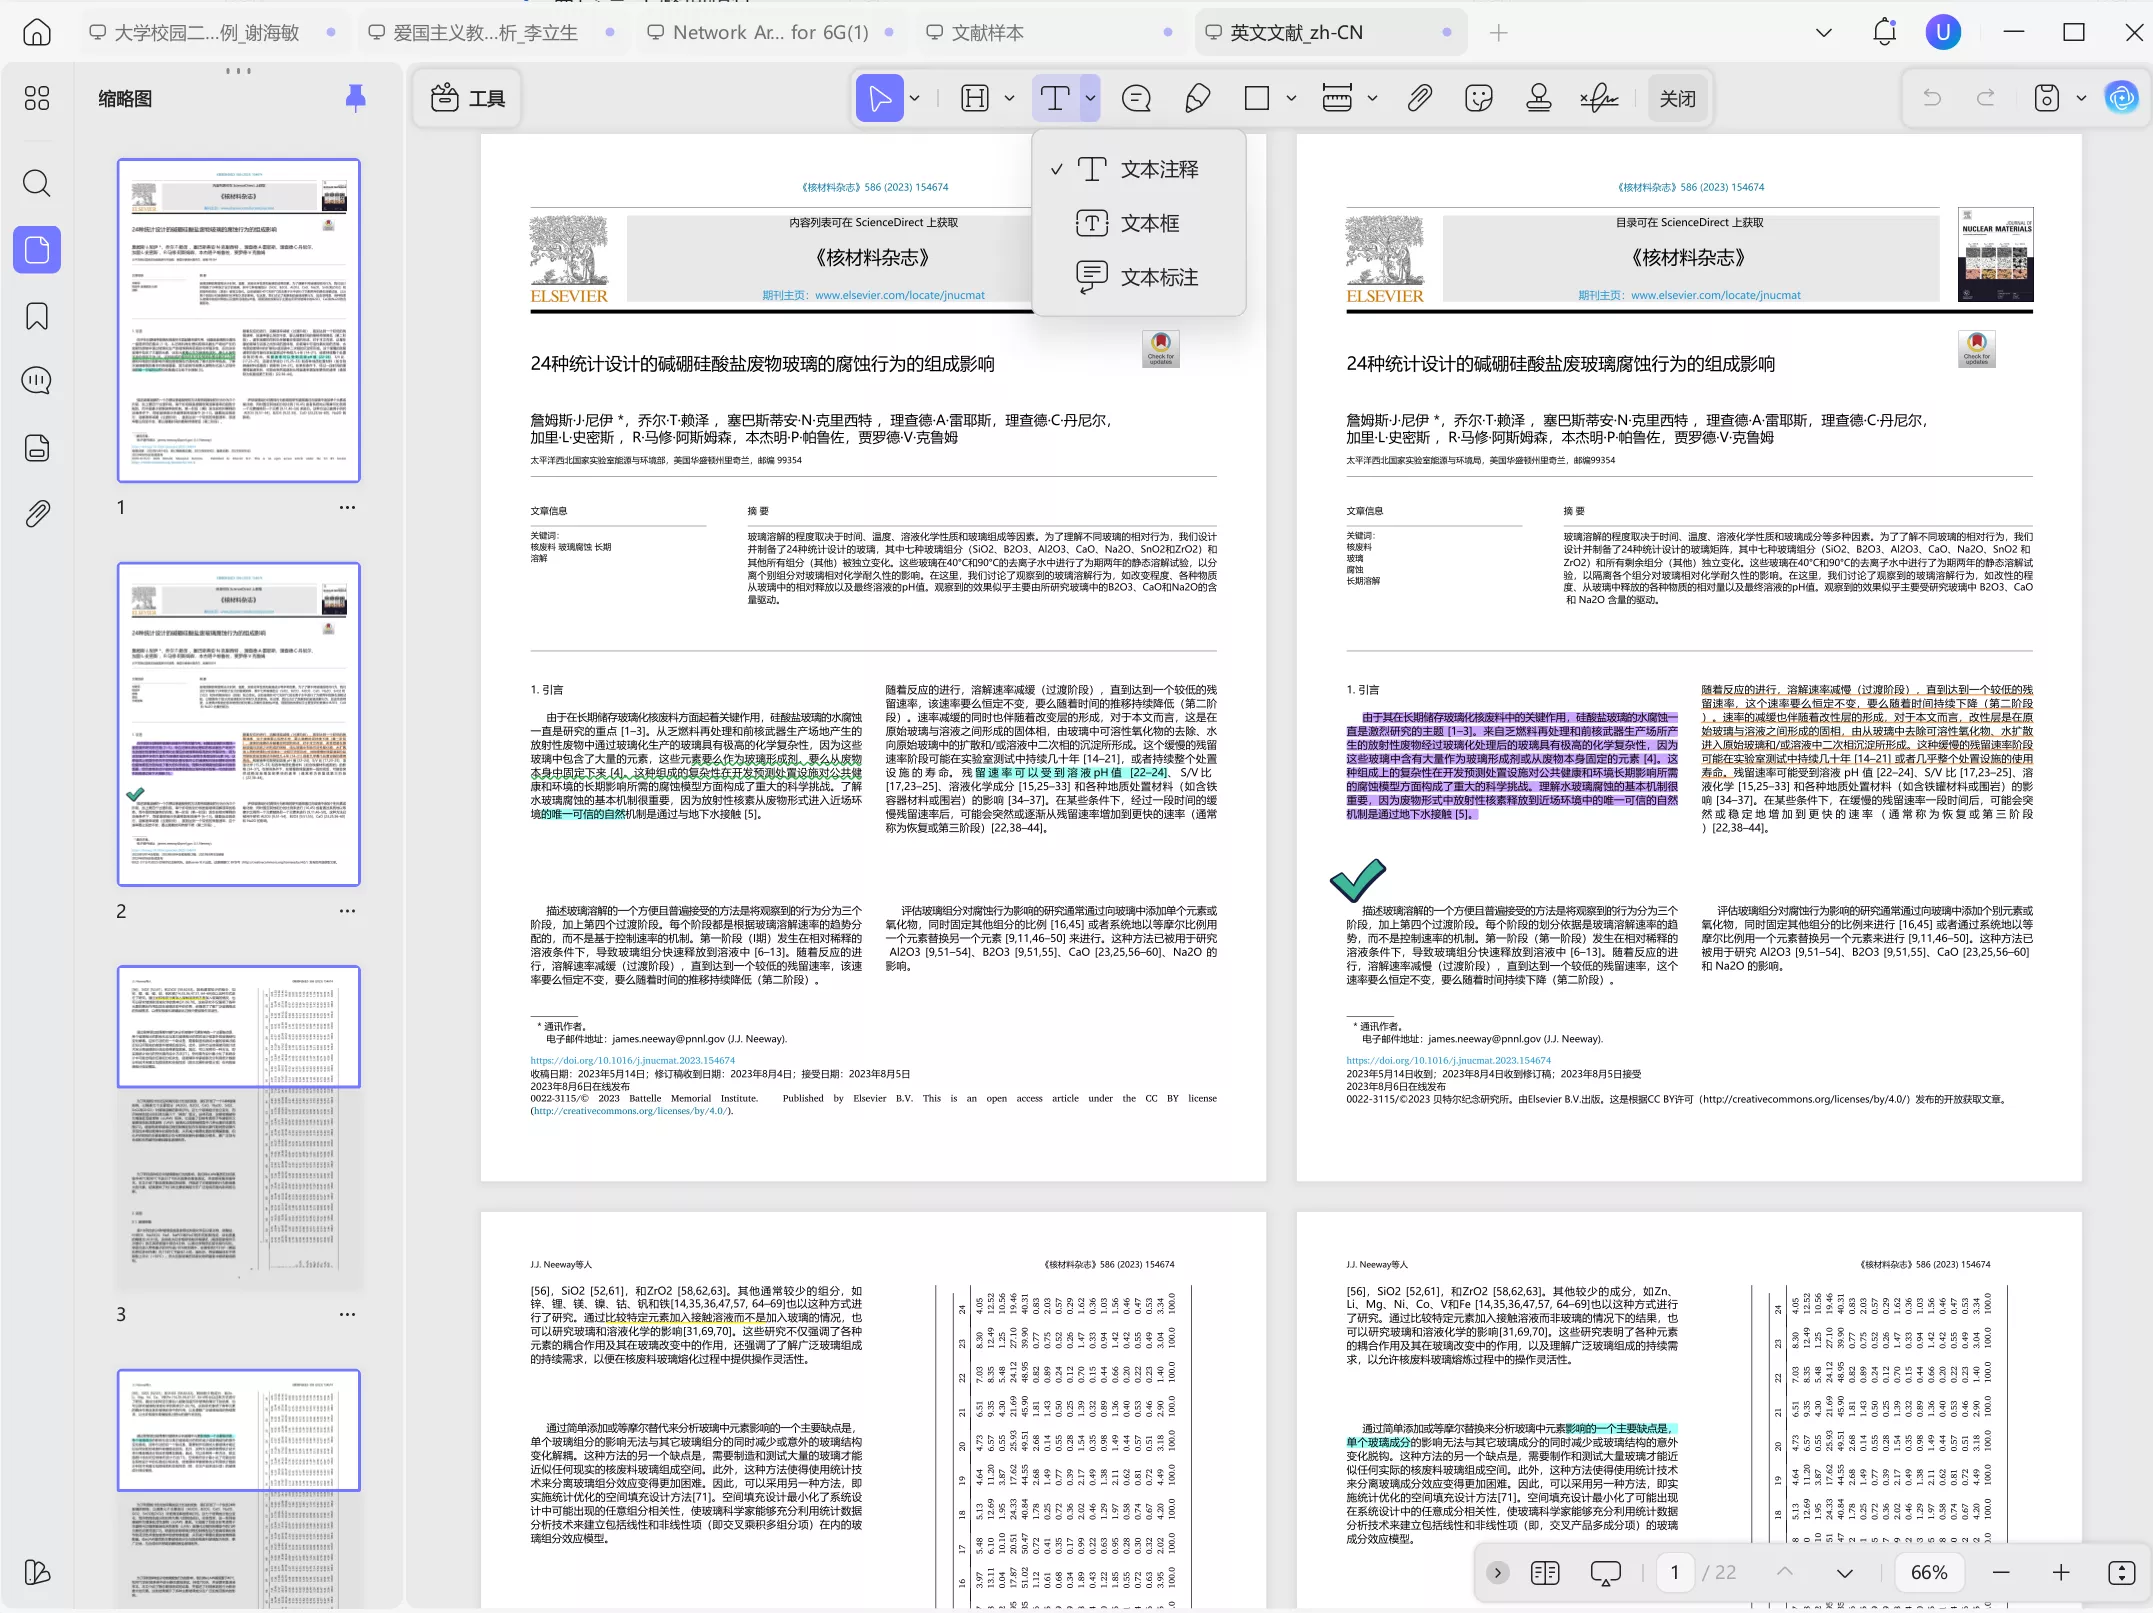Expand the highlight tool dropdown arrow
This screenshot has width=2153, height=1613.
pyautogui.click(x=1009, y=98)
